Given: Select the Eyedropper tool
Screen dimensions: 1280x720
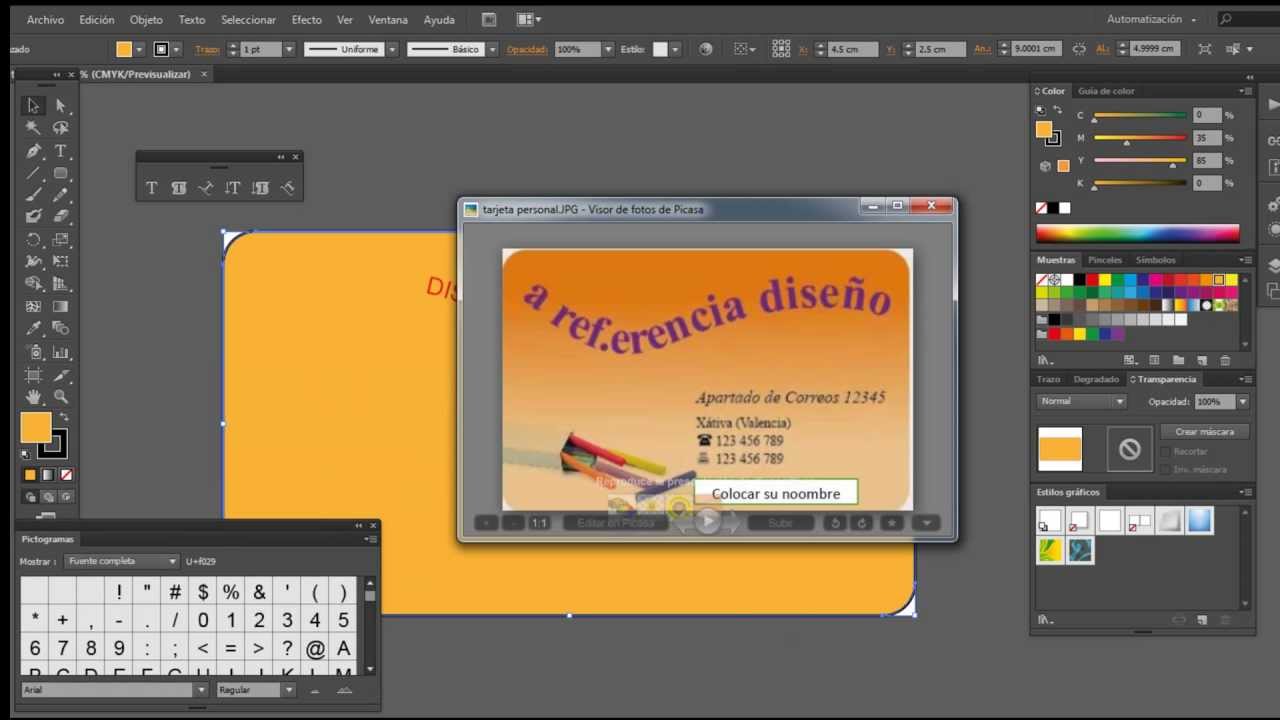Looking at the screenshot, I should coord(33,329).
